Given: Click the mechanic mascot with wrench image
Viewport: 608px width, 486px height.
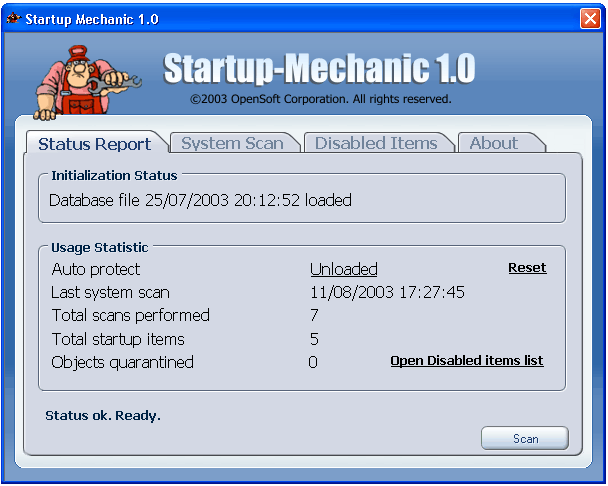Looking at the screenshot, I should [88, 83].
